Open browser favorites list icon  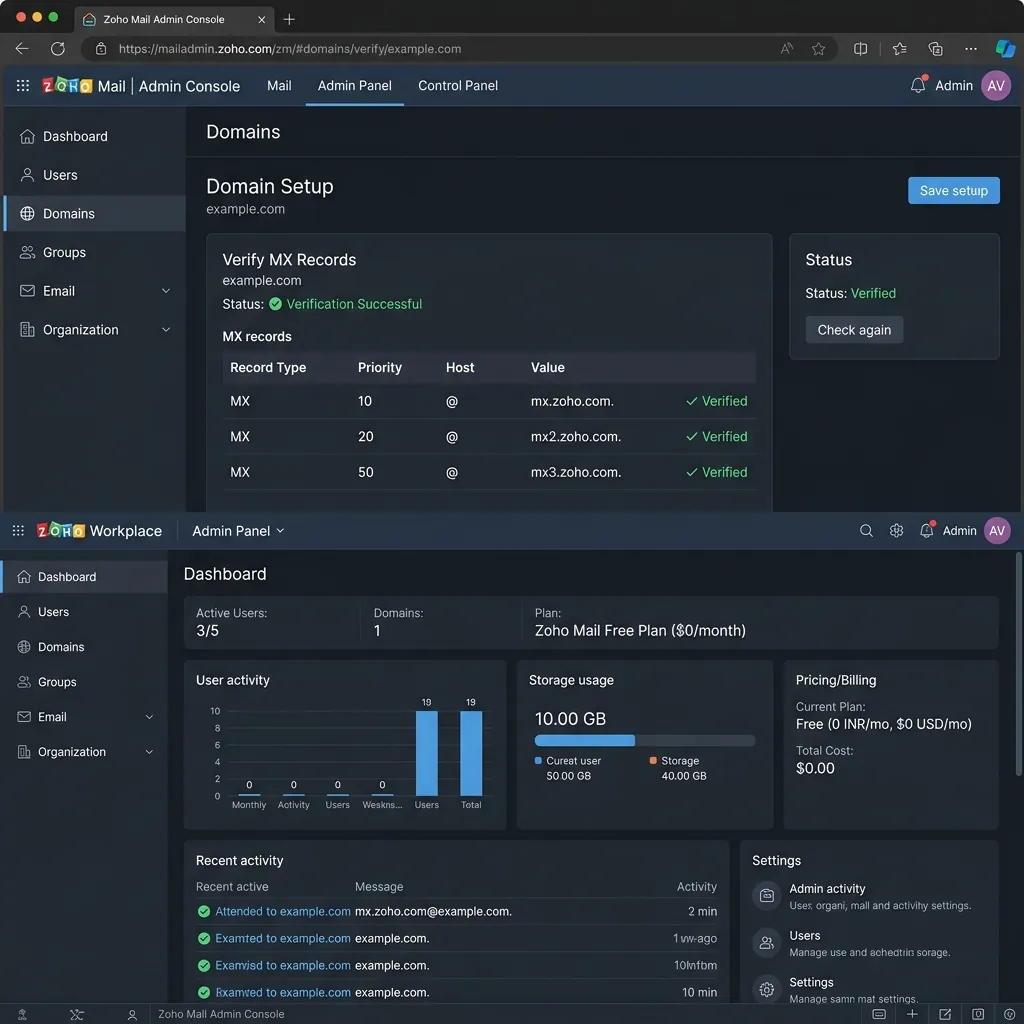pyautogui.click(x=899, y=49)
